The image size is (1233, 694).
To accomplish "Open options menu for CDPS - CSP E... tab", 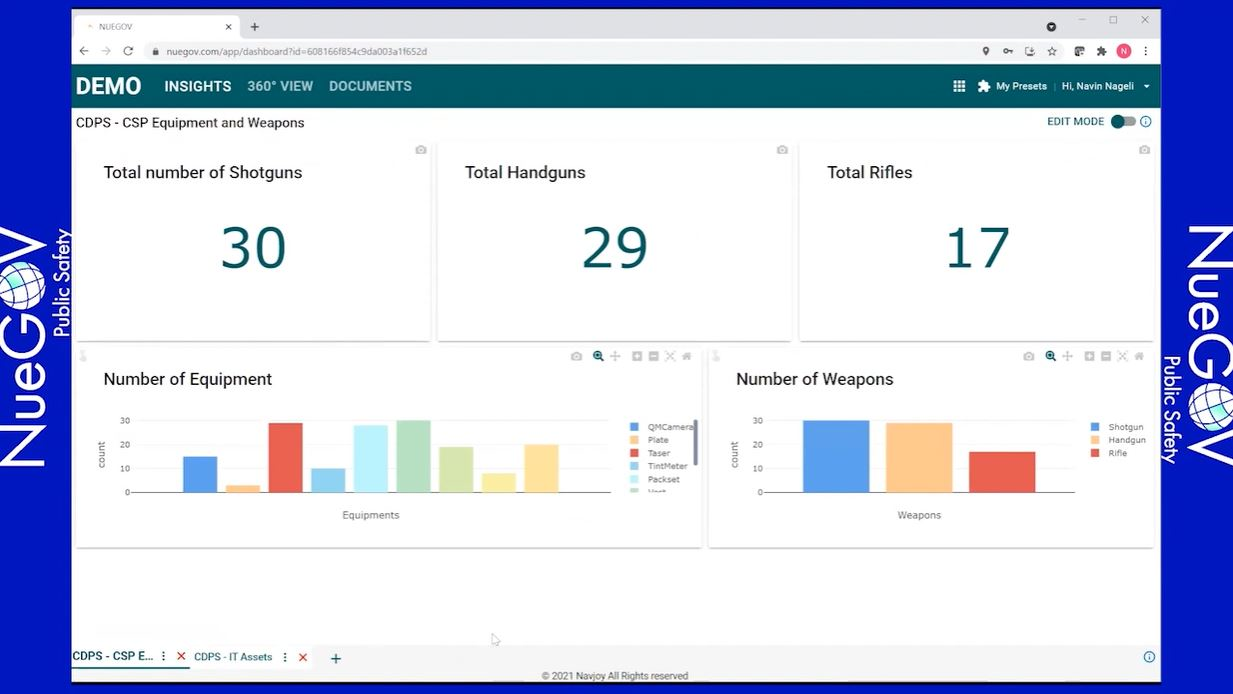I will [164, 657].
